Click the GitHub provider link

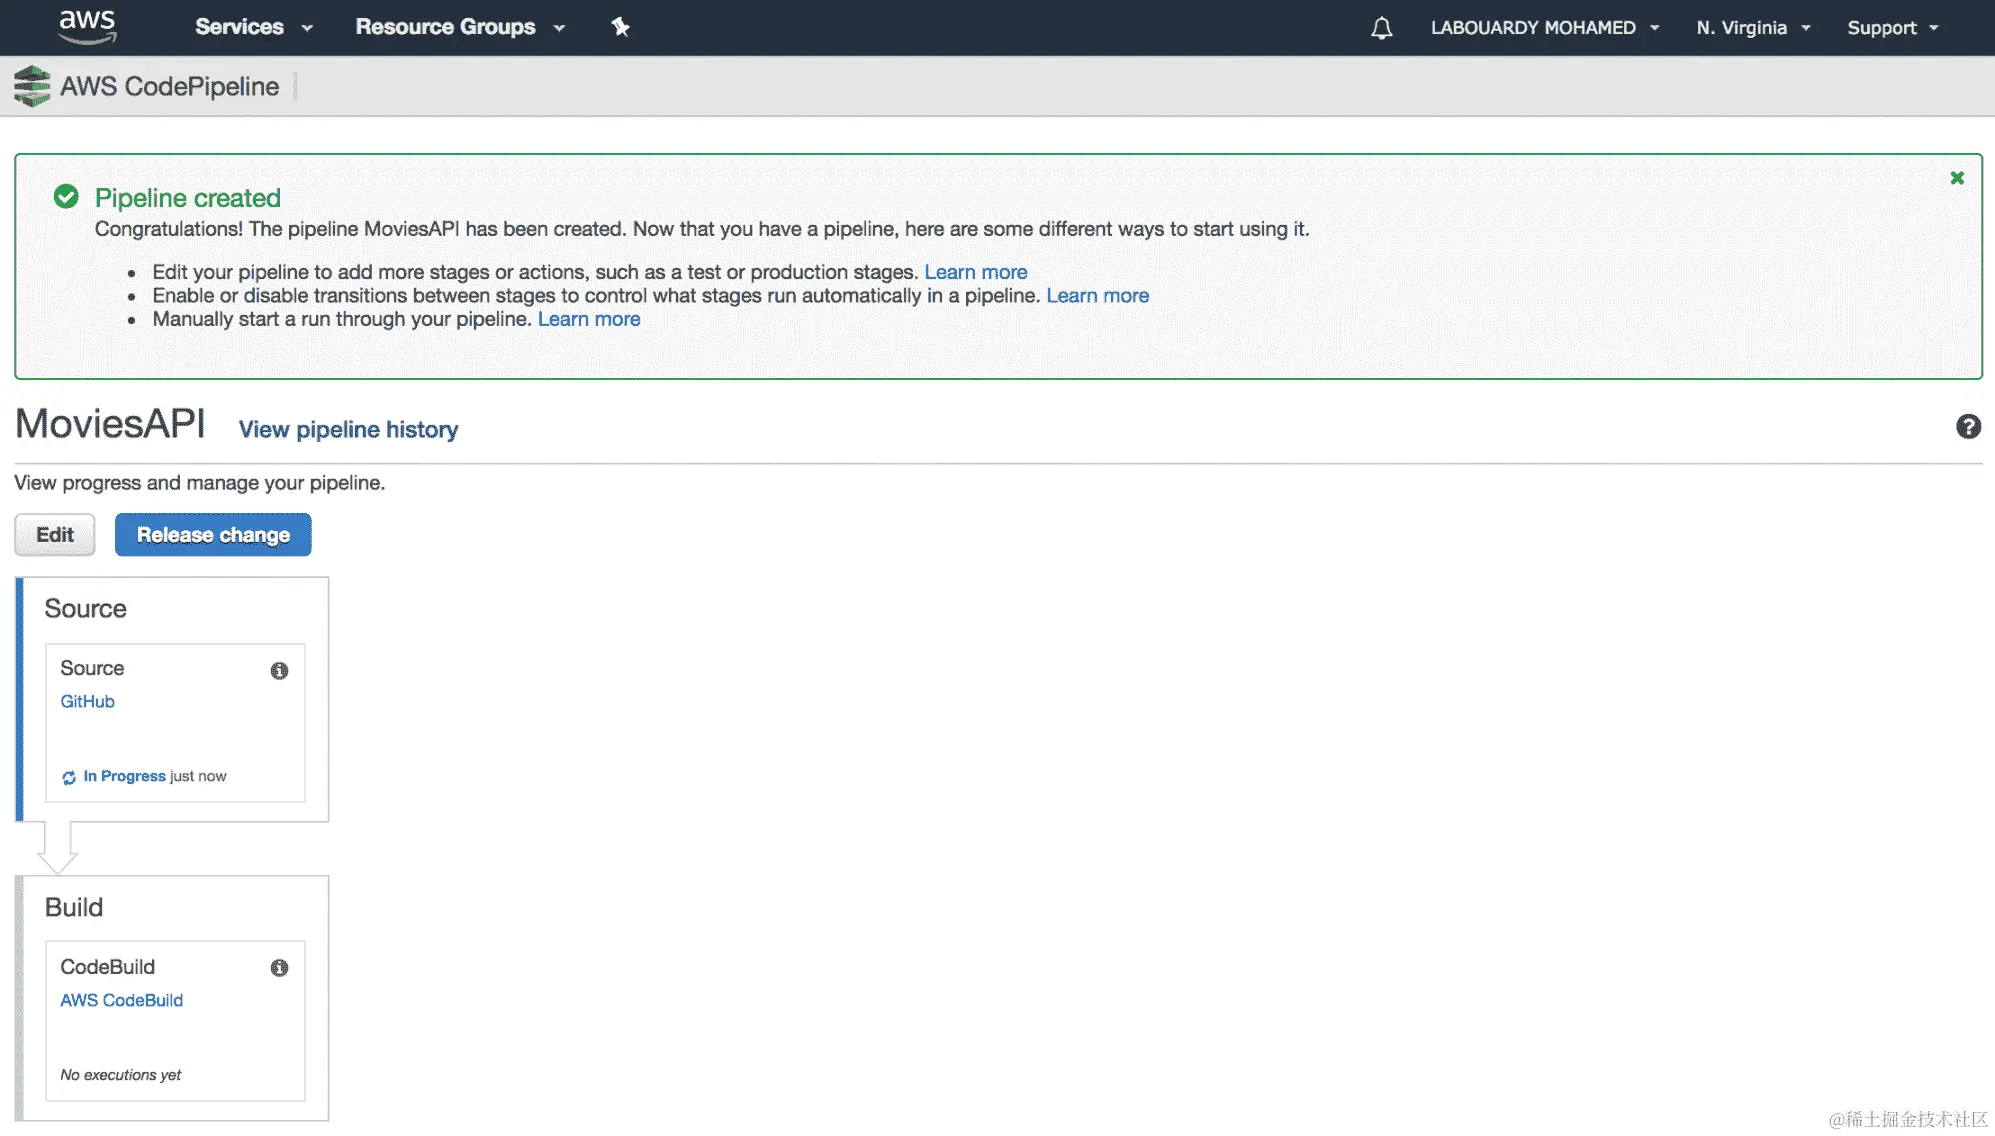87,702
